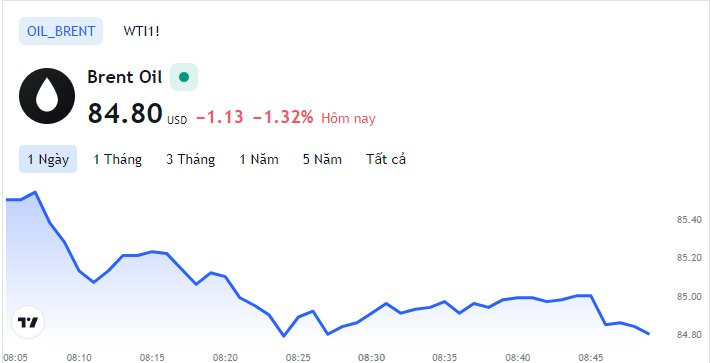Viewport: 711px width, 363px height.
Task: Click the 84.80 price value
Action: click(x=125, y=113)
